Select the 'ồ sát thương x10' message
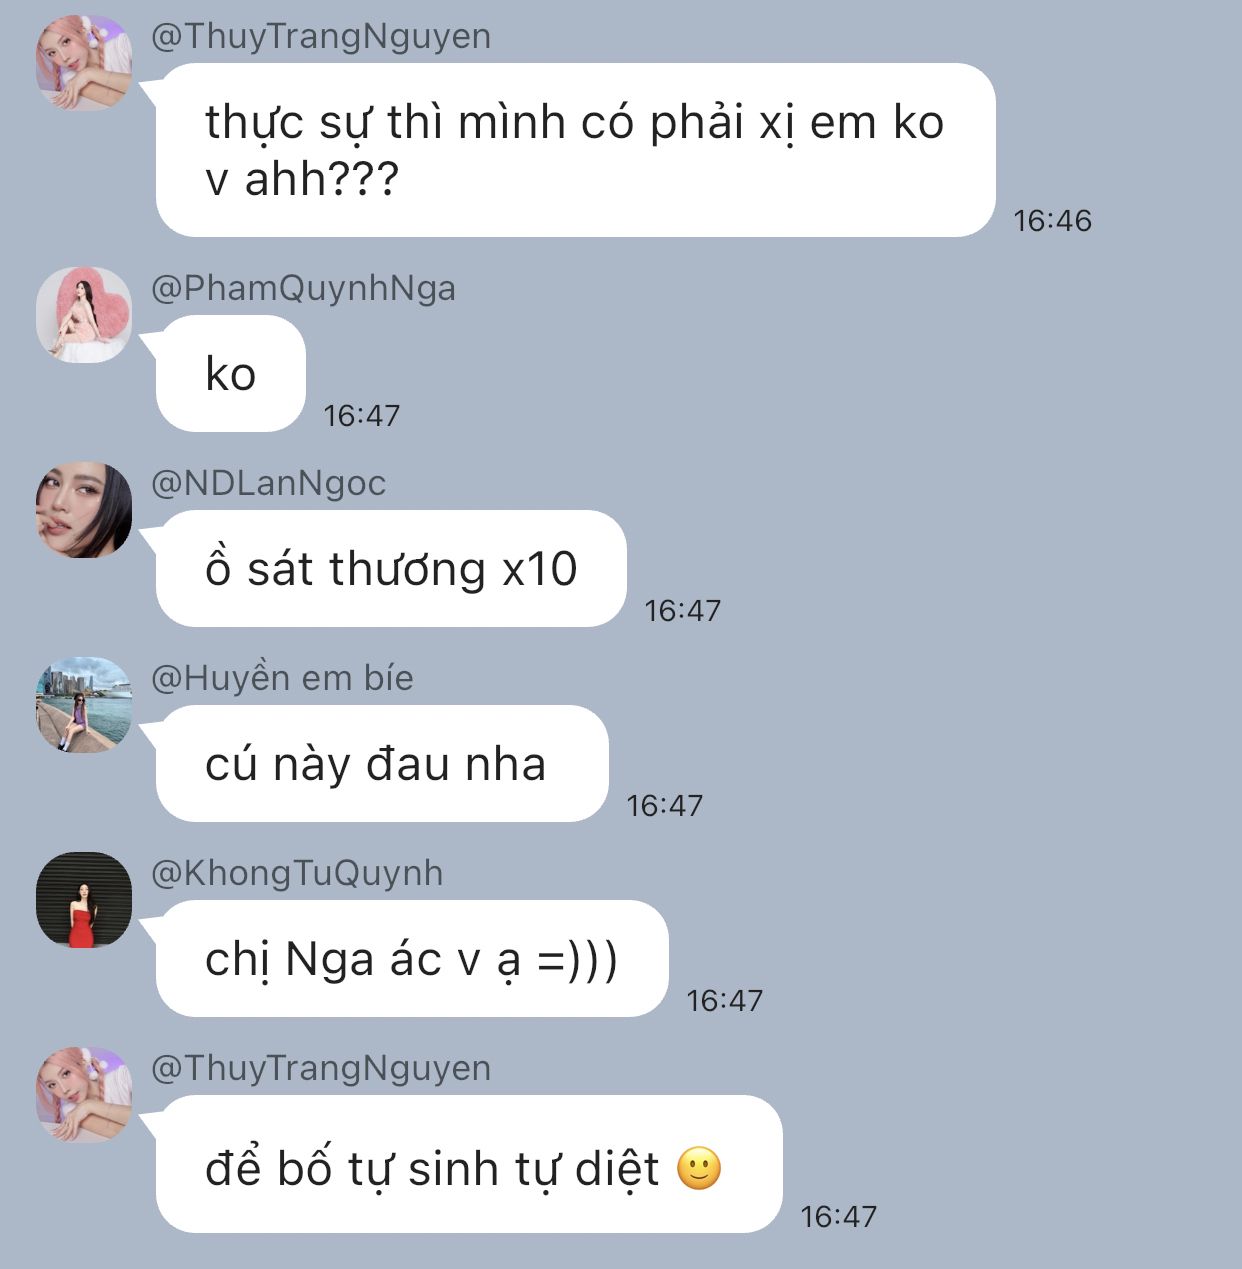The width and height of the screenshot is (1242, 1269). click(391, 569)
